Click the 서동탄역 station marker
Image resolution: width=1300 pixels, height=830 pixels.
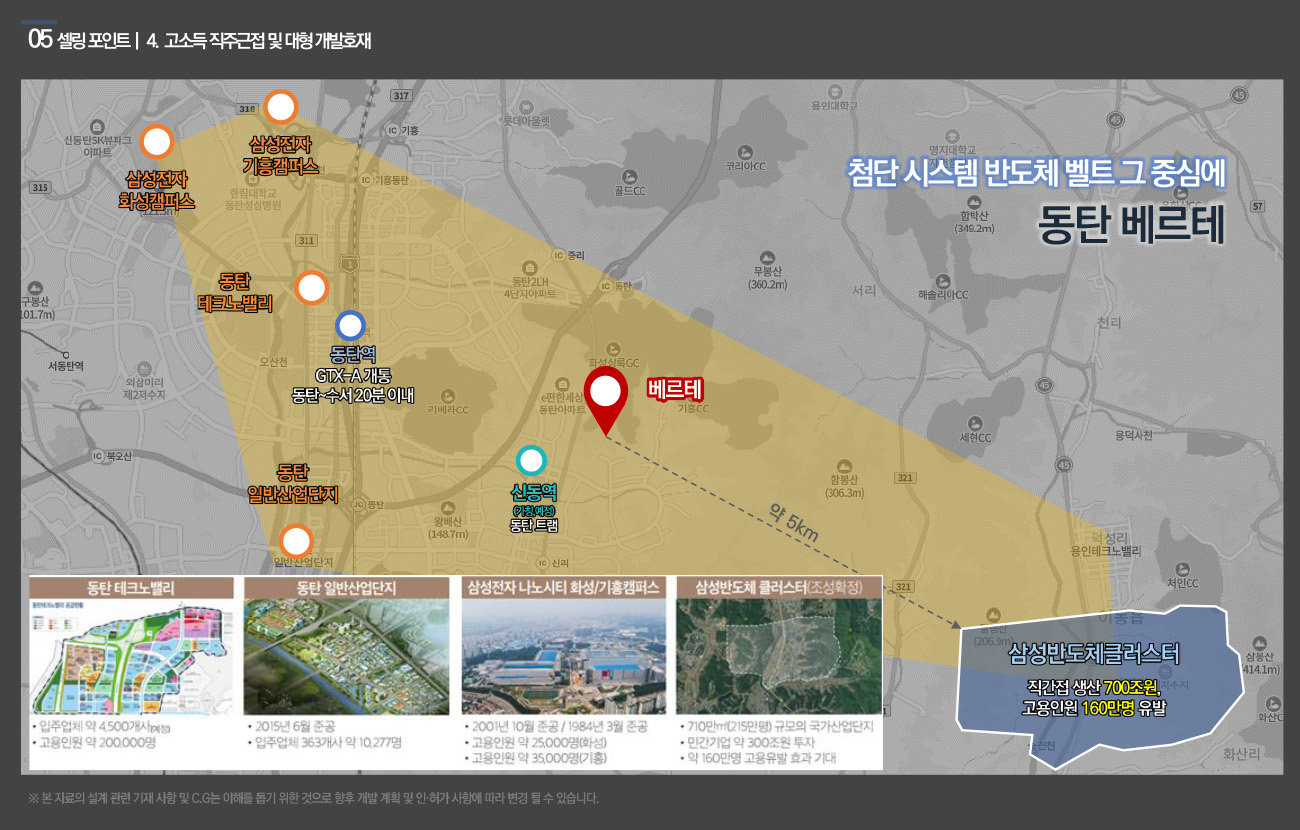(64, 353)
